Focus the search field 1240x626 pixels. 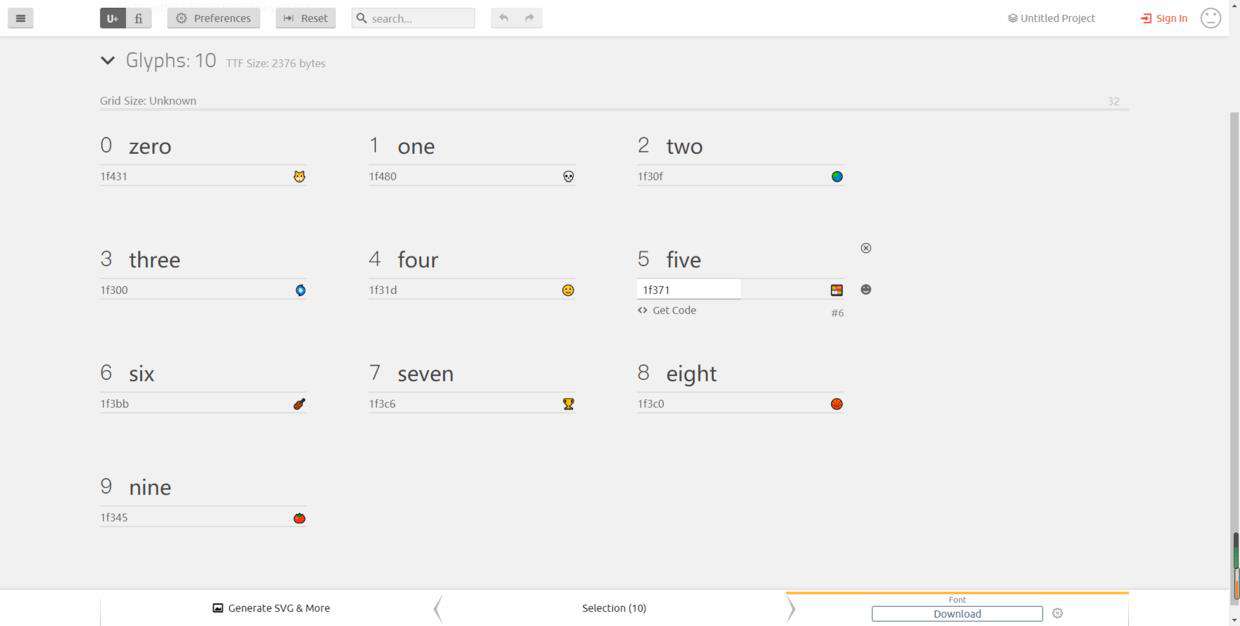coord(413,18)
